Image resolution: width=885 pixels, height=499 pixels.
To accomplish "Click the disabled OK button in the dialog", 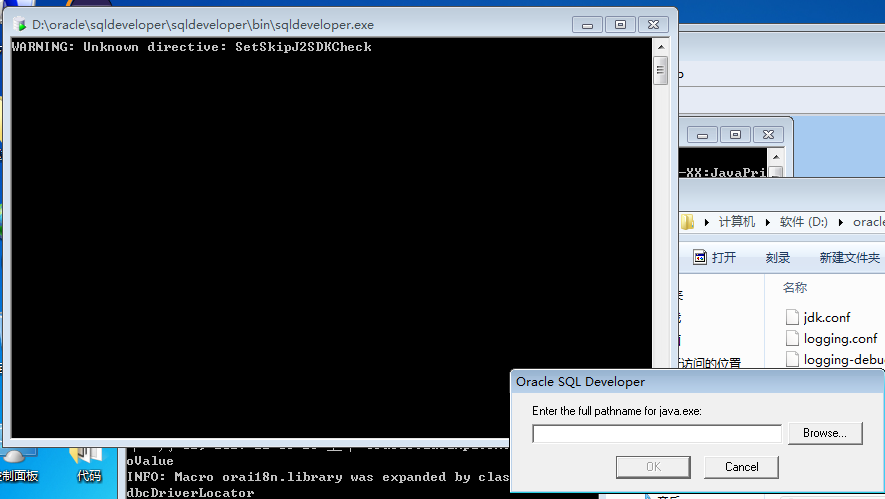I will click(653, 467).
